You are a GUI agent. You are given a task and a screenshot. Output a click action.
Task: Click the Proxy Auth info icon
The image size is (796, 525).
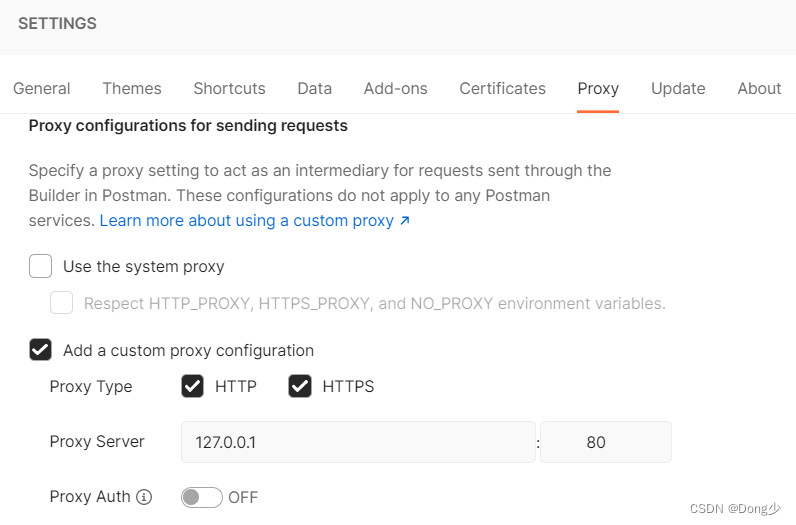[x=144, y=497]
